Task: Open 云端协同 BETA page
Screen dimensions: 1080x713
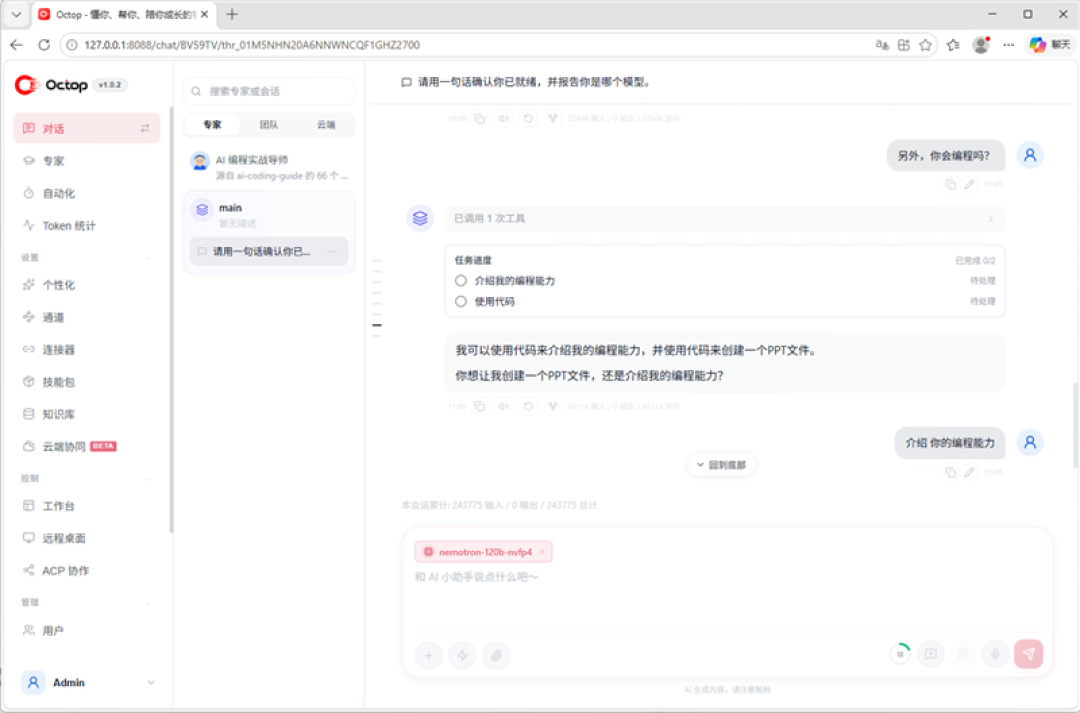Action: [x=87, y=446]
